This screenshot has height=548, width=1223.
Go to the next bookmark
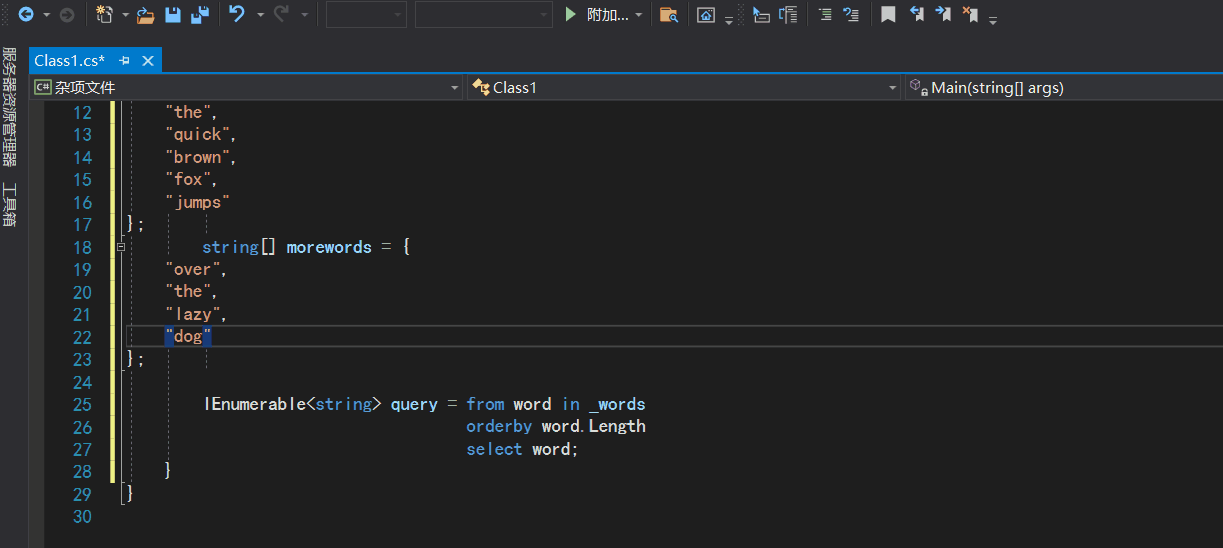point(942,14)
